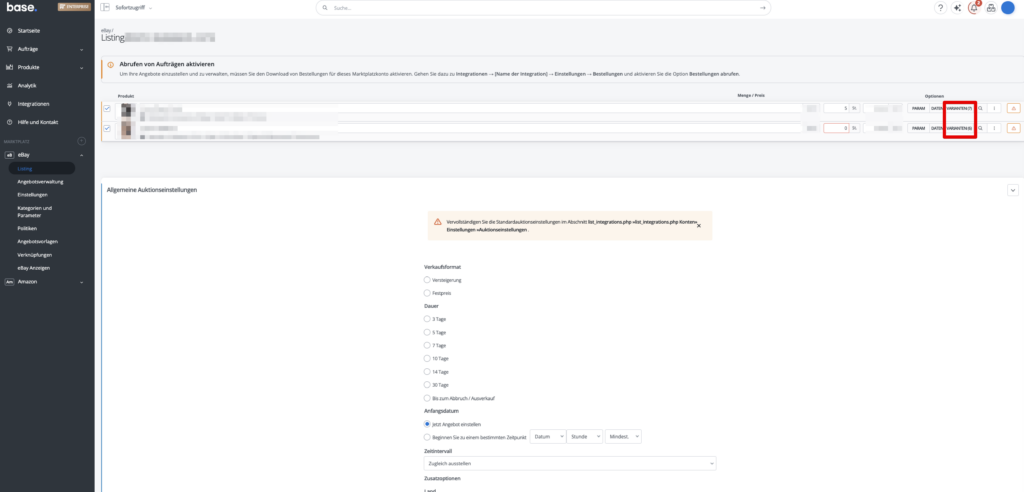Open the Sellerzugriff dropdown
Screen dimensions: 1024x492
tap(133, 8)
